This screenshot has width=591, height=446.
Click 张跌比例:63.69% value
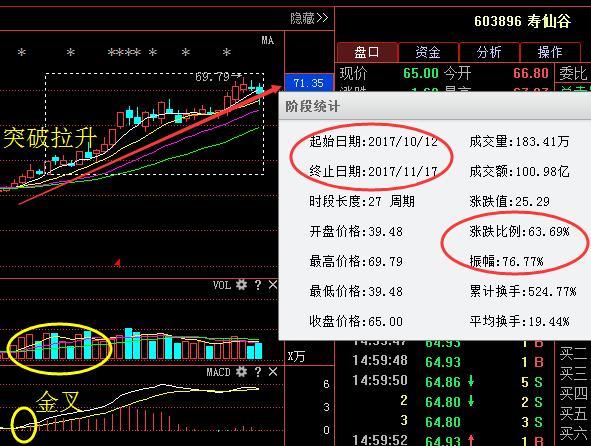point(519,231)
